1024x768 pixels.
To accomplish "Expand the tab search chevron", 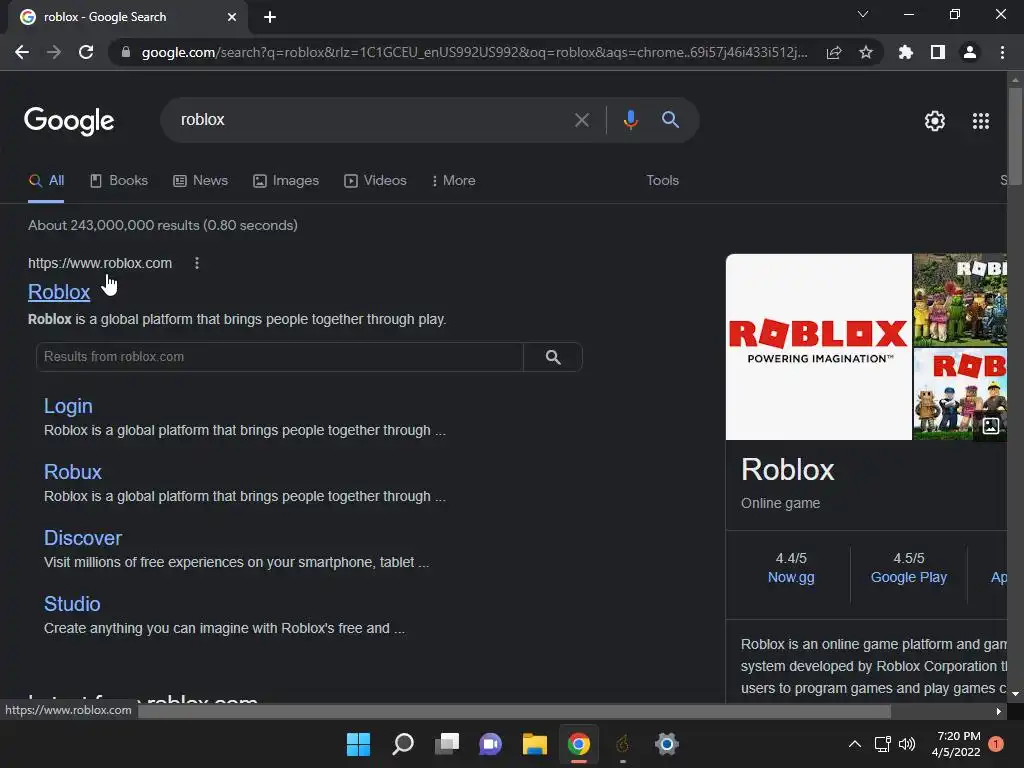I will 863,14.
